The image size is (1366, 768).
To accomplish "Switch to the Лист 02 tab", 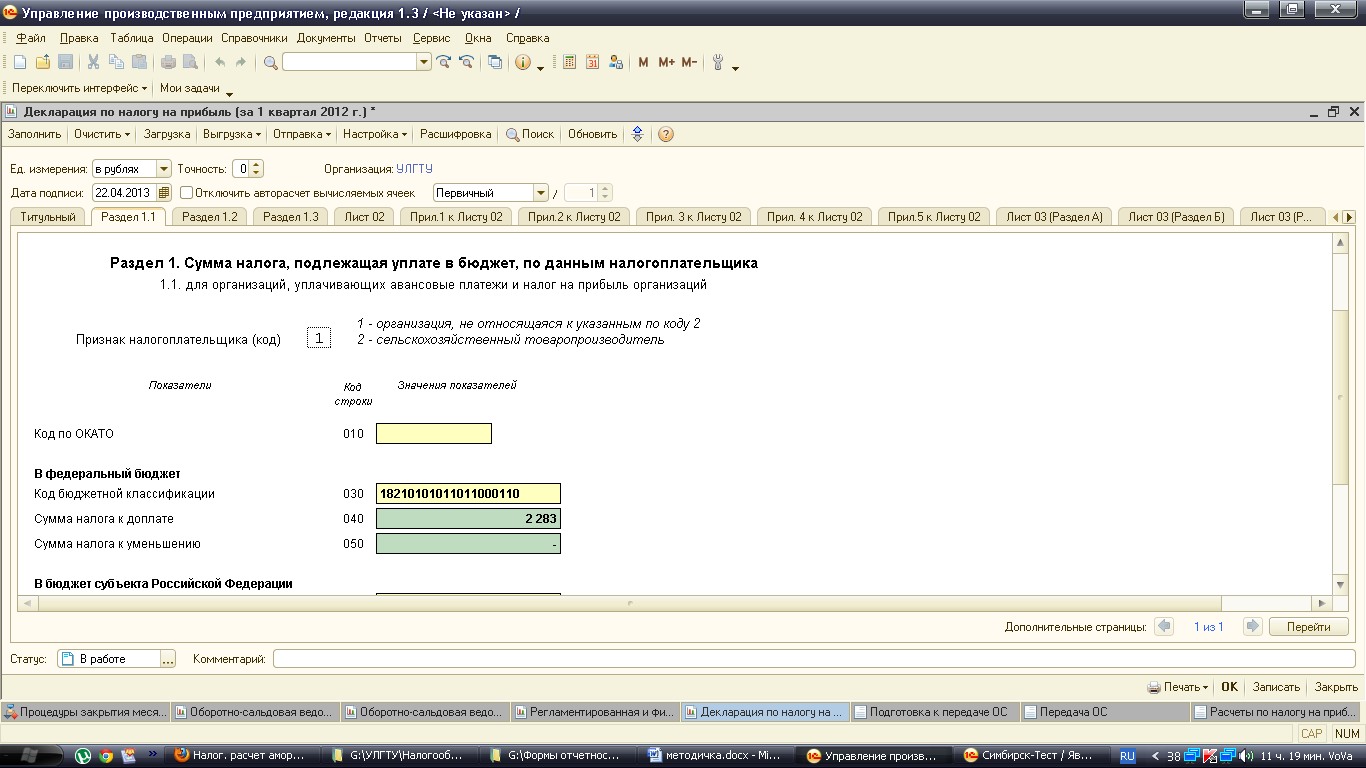I will click(365, 217).
